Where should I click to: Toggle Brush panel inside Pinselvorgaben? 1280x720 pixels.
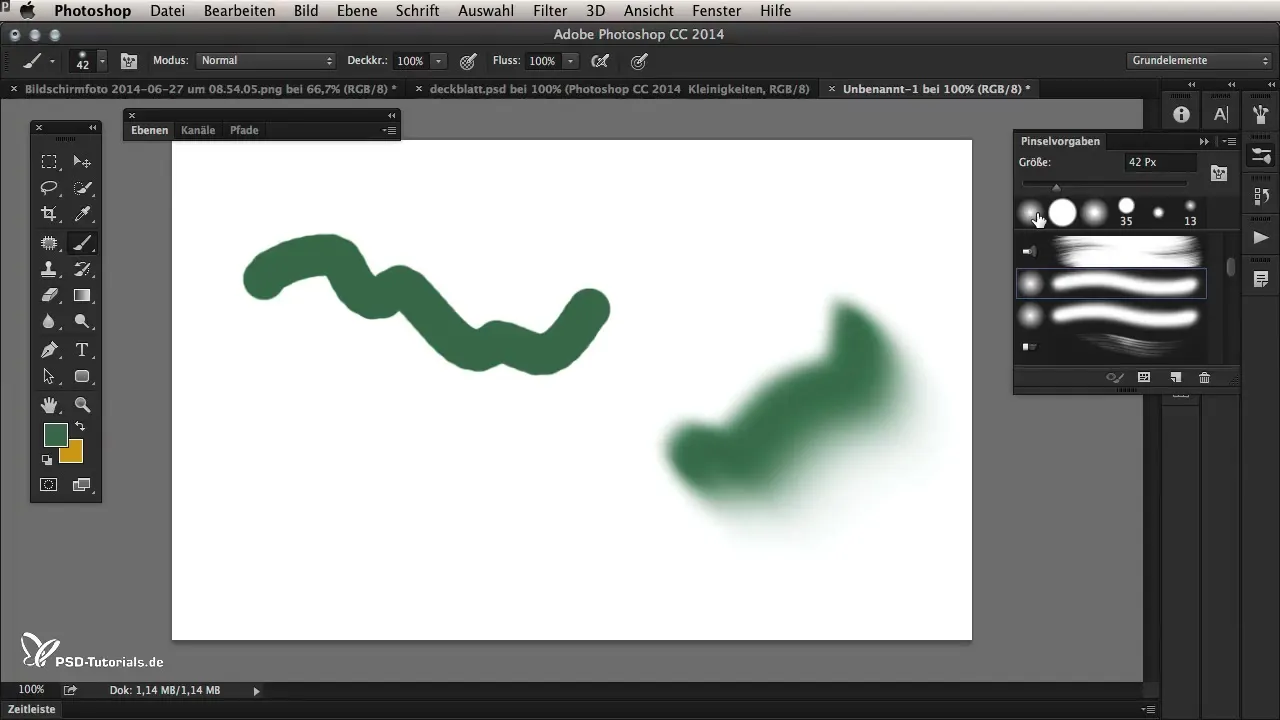(1218, 173)
